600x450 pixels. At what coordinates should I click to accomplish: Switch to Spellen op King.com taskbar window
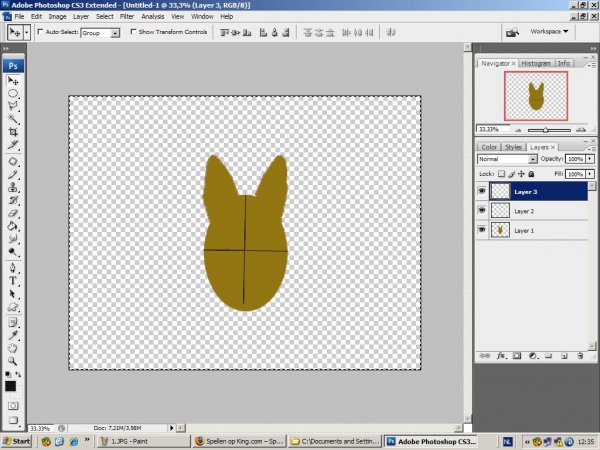tap(239, 441)
